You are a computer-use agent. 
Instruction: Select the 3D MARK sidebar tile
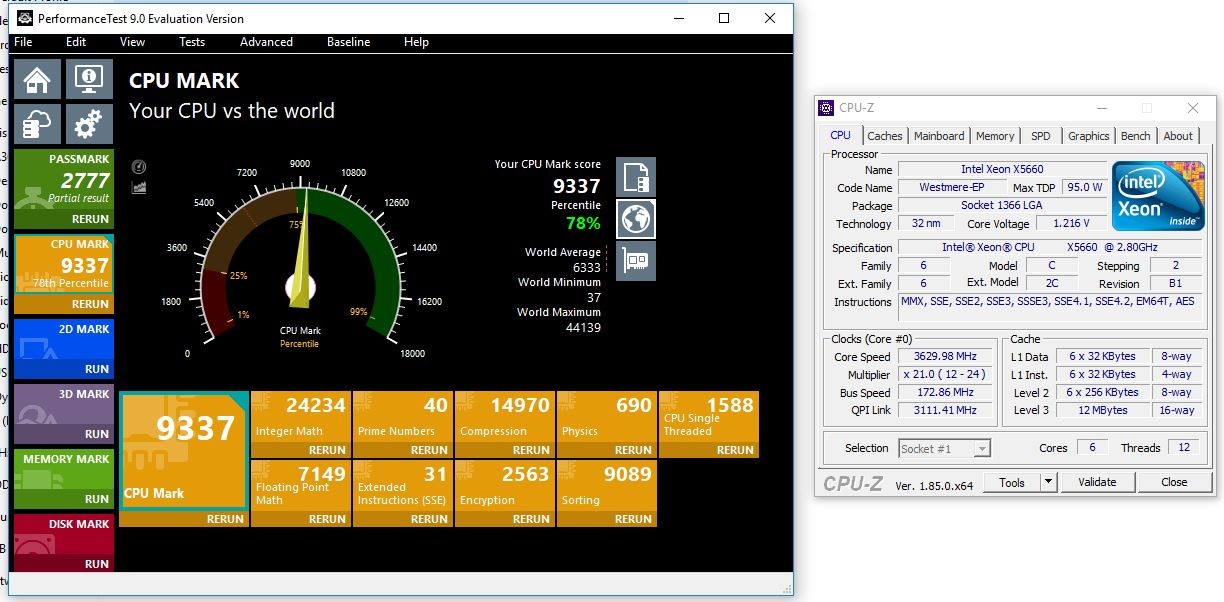click(62, 405)
